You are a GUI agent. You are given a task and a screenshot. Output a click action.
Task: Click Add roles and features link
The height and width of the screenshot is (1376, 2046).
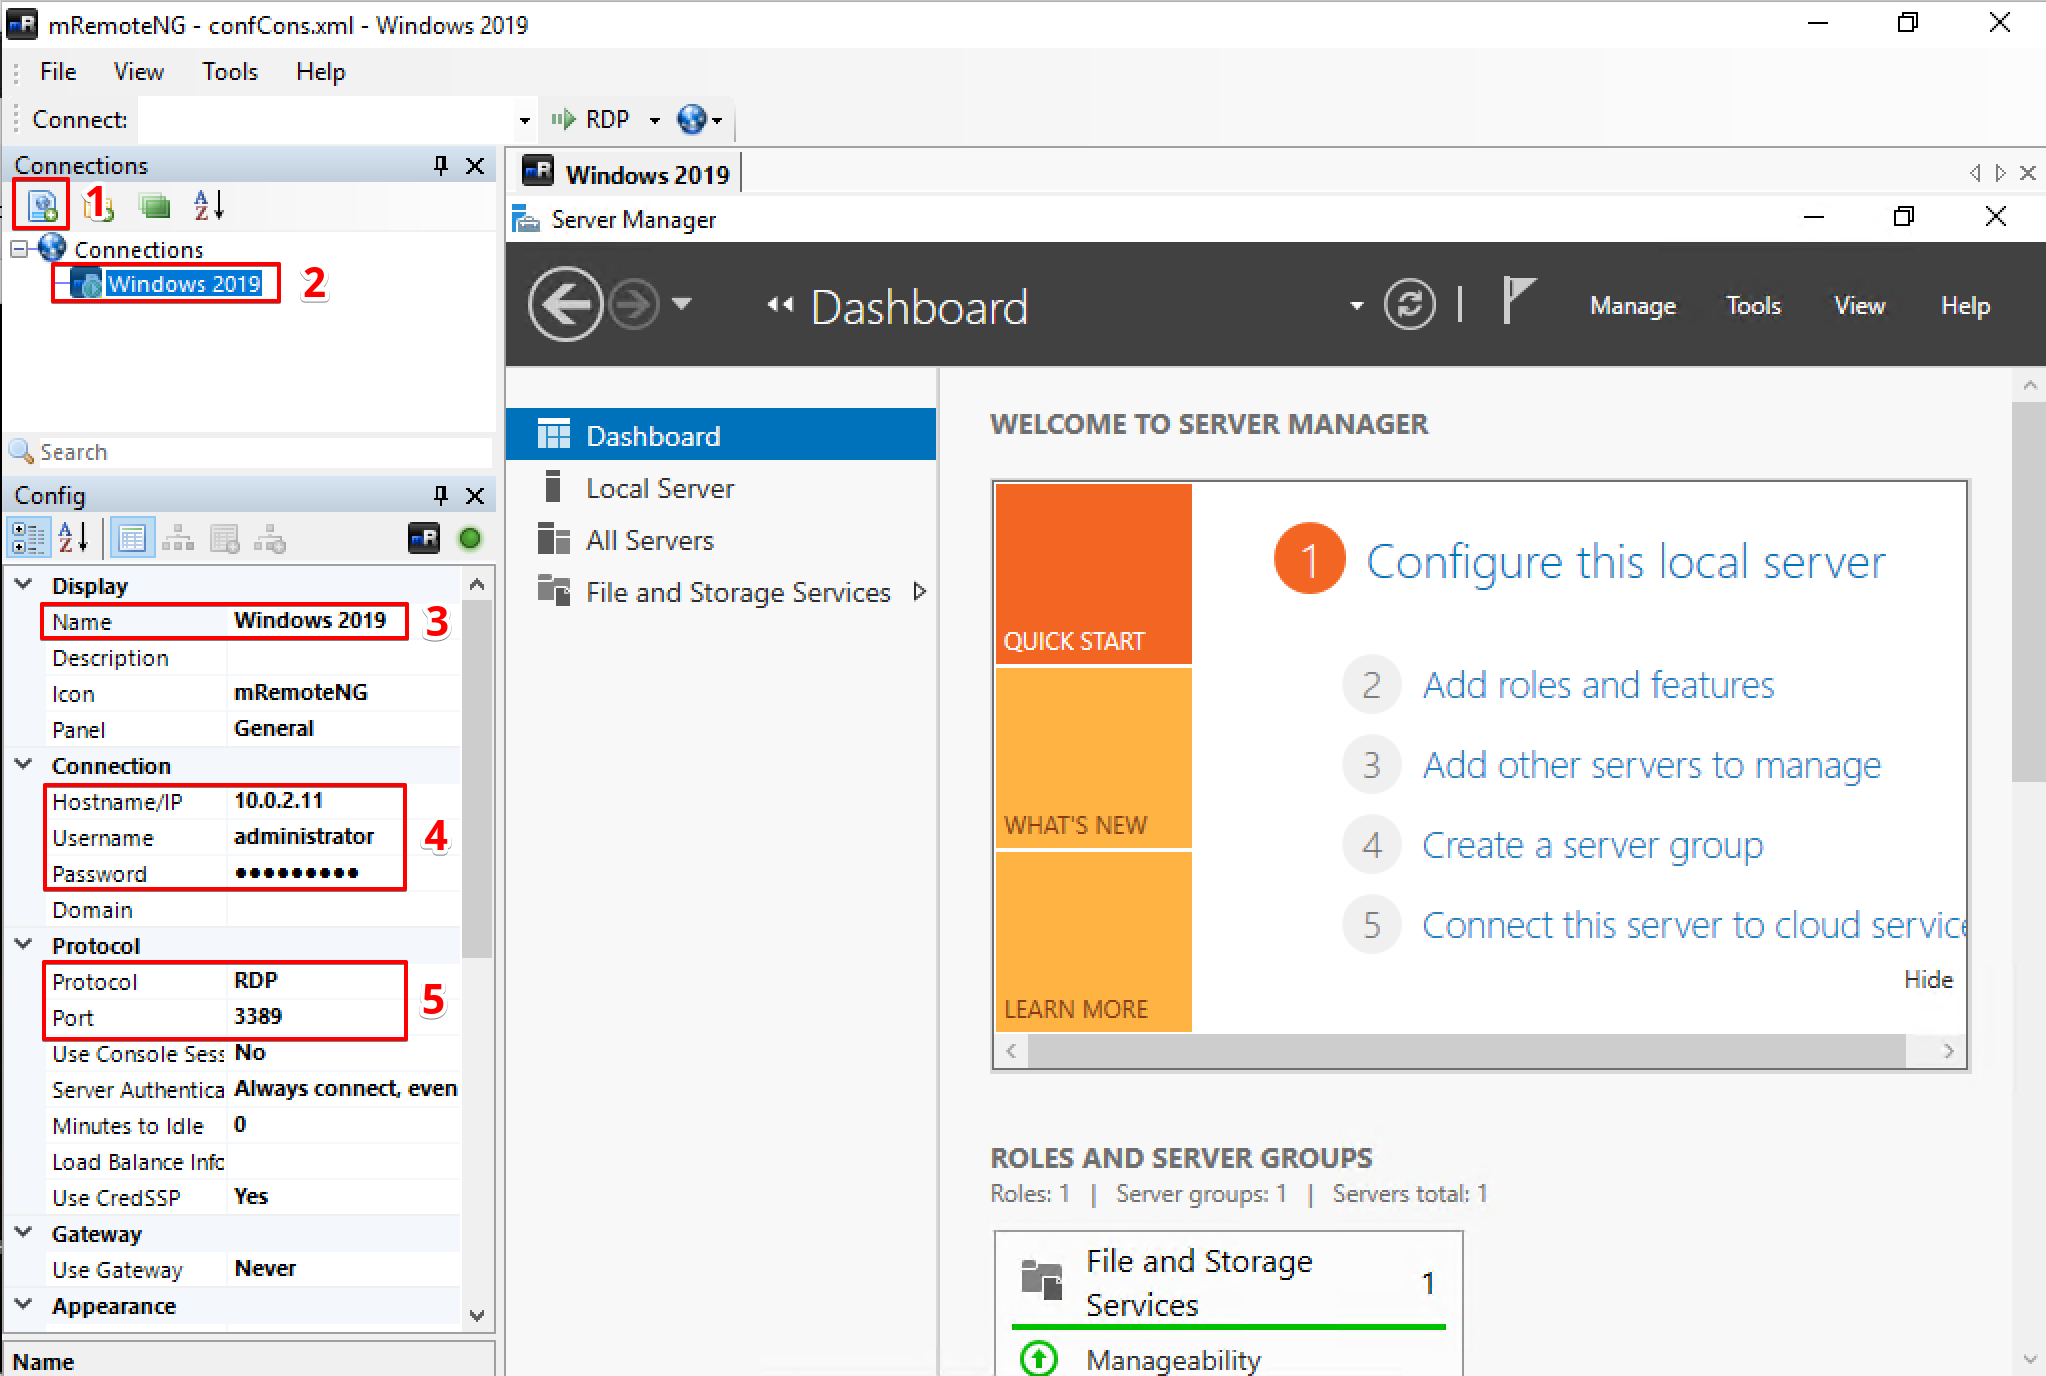tap(1597, 685)
